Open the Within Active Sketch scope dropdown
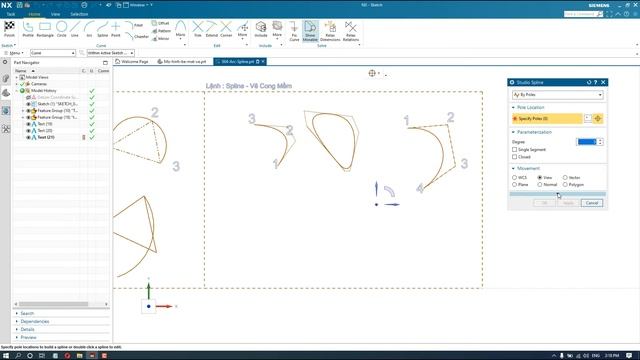This screenshot has height=360, width=640. pos(110,53)
